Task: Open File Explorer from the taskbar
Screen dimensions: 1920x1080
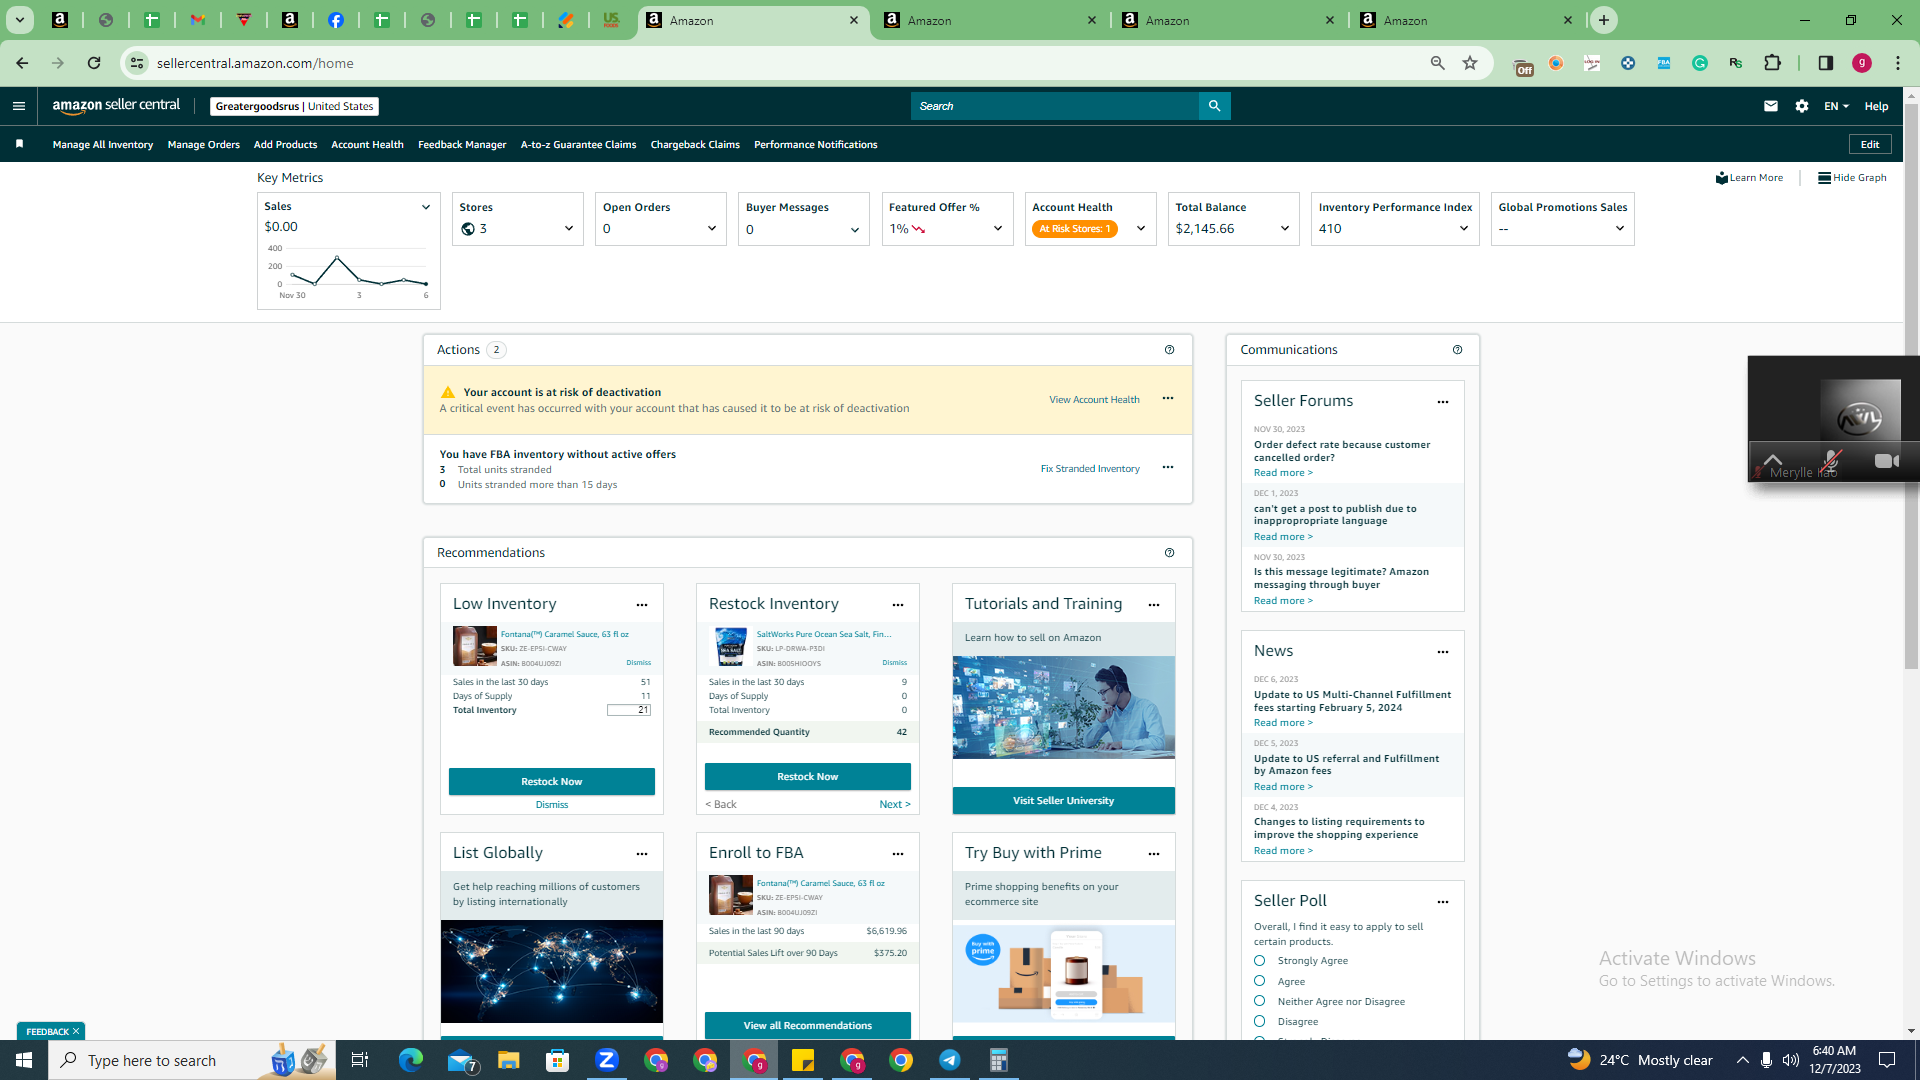Action: [x=509, y=1060]
